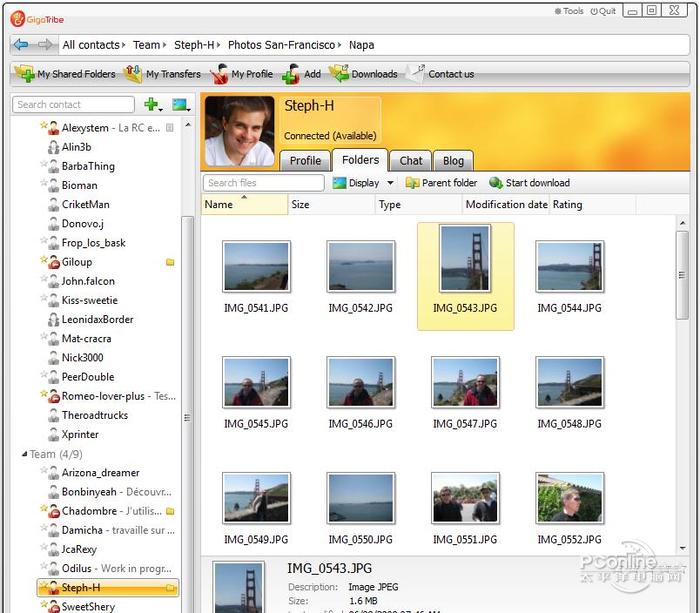700x613 pixels.
Task: Go to Parent folder
Action: (x=441, y=183)
